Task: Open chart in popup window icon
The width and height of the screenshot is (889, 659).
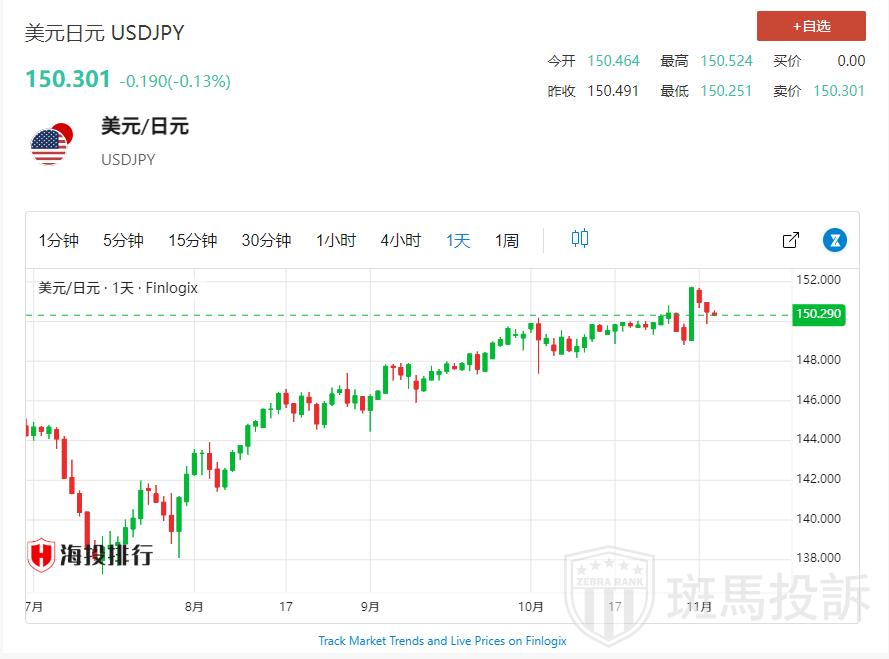Action: [790, 240]
